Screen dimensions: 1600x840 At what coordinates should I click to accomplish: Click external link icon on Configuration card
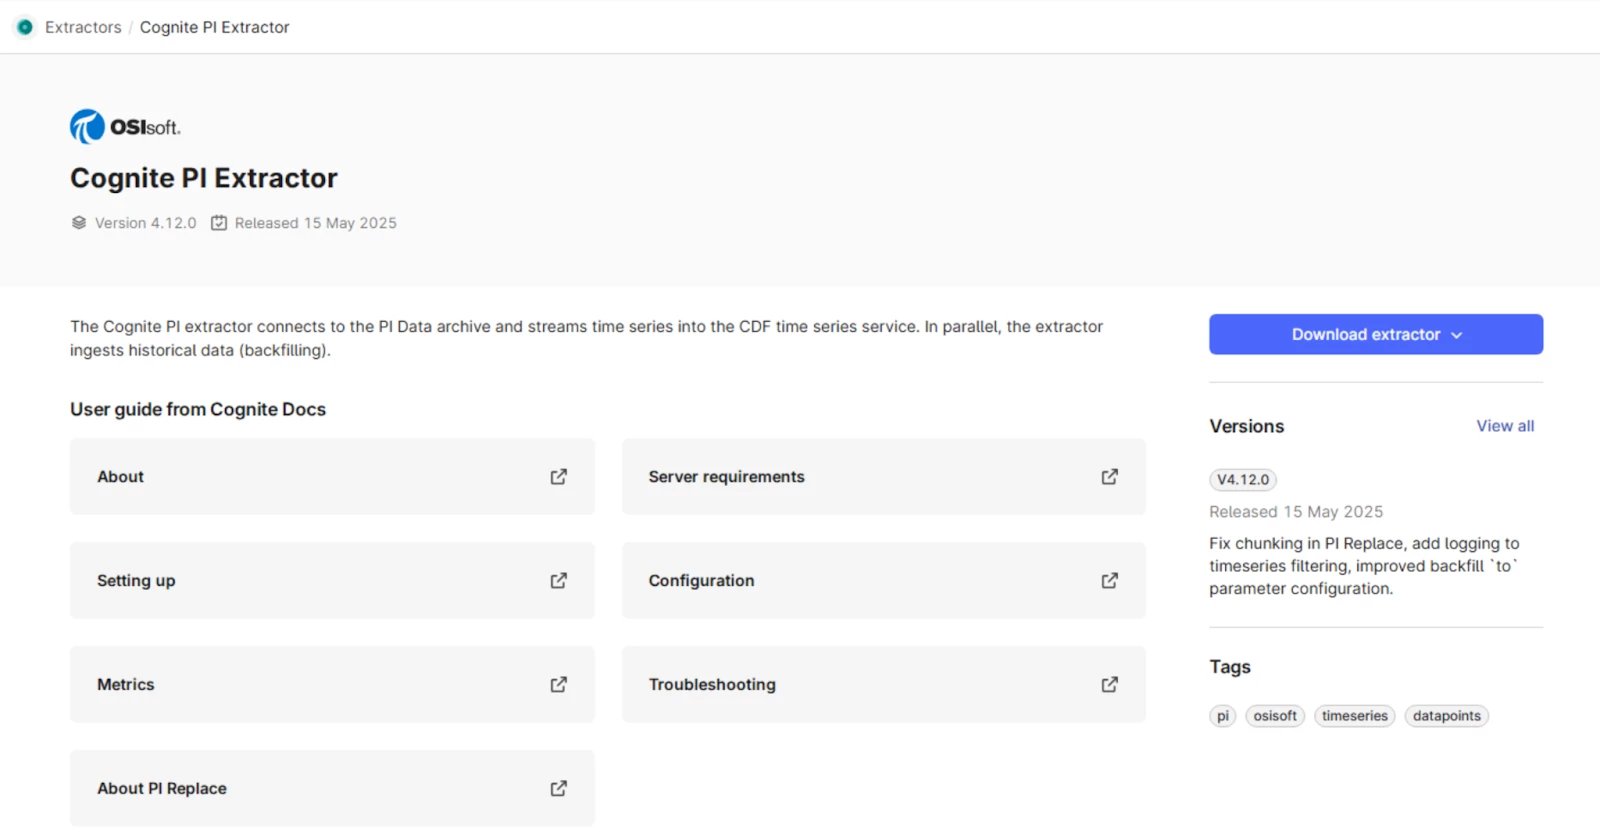(x=1110, y=581)
